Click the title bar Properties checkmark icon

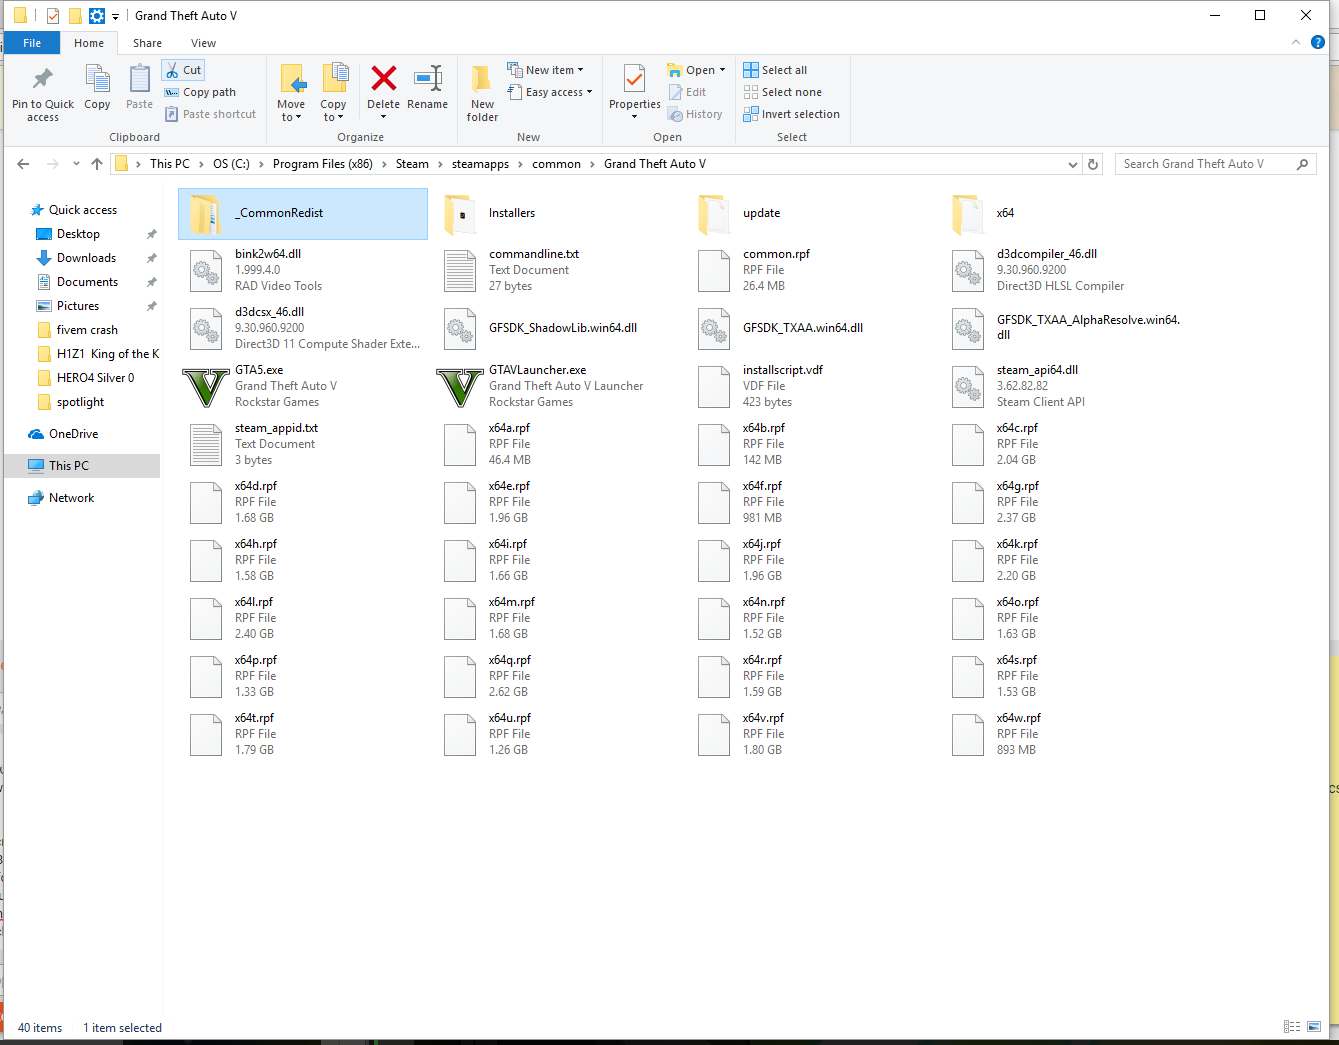(x=53, y=16)
